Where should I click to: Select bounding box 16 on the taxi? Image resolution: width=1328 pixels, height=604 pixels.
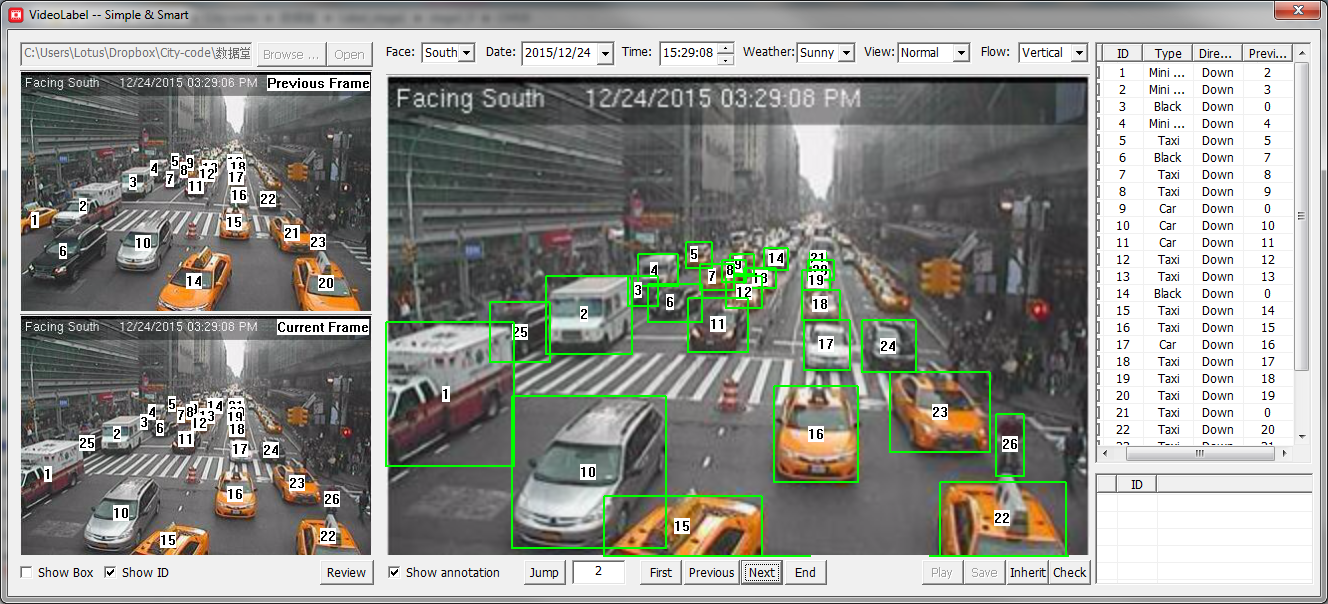816,434
